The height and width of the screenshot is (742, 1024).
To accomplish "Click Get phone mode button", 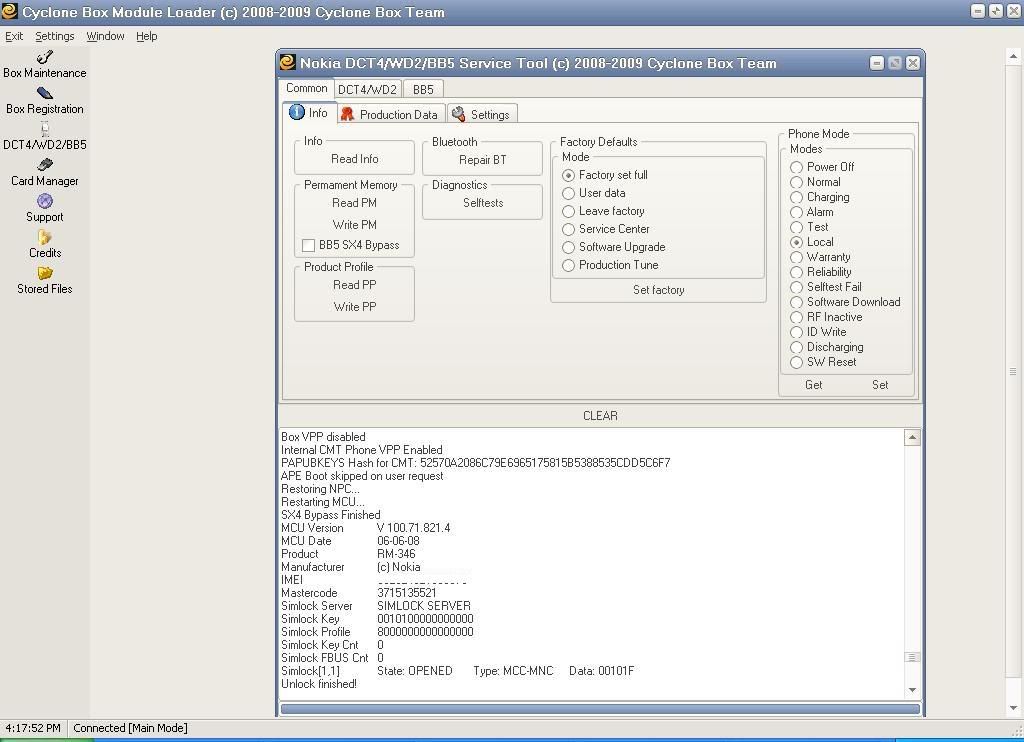I will (x=814, y=385).
